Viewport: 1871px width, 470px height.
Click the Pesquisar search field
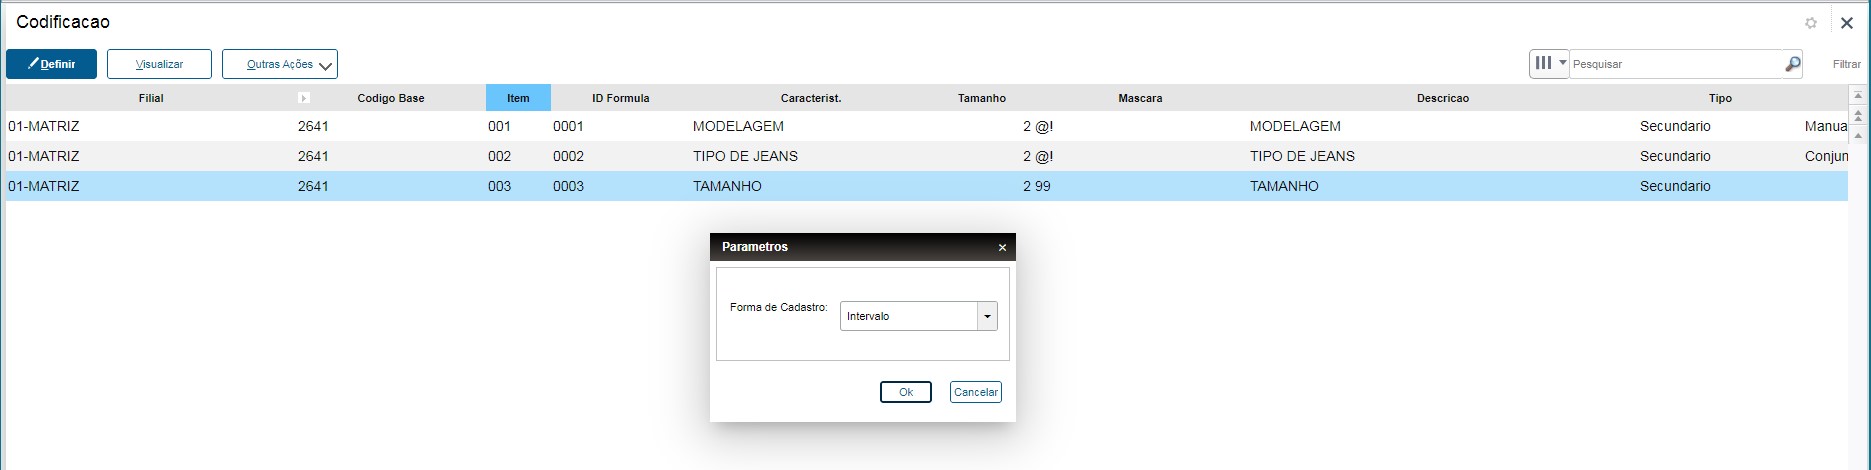(1675, 64)
